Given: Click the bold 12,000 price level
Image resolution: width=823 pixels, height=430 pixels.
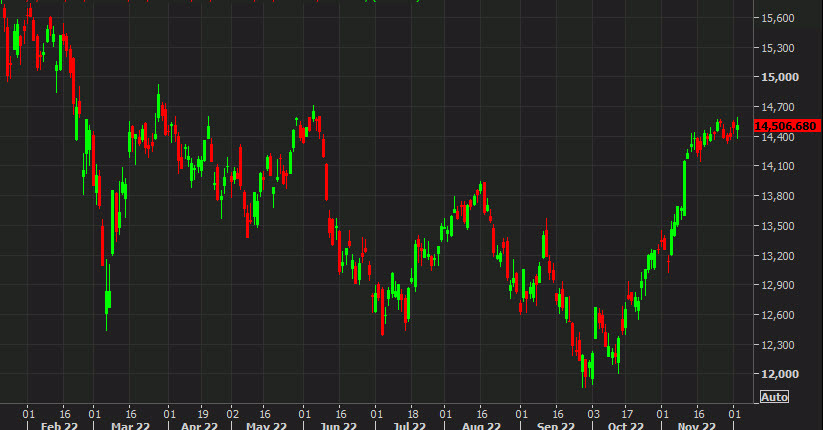Looking at the screenshot, I should (x=780, y=374).
